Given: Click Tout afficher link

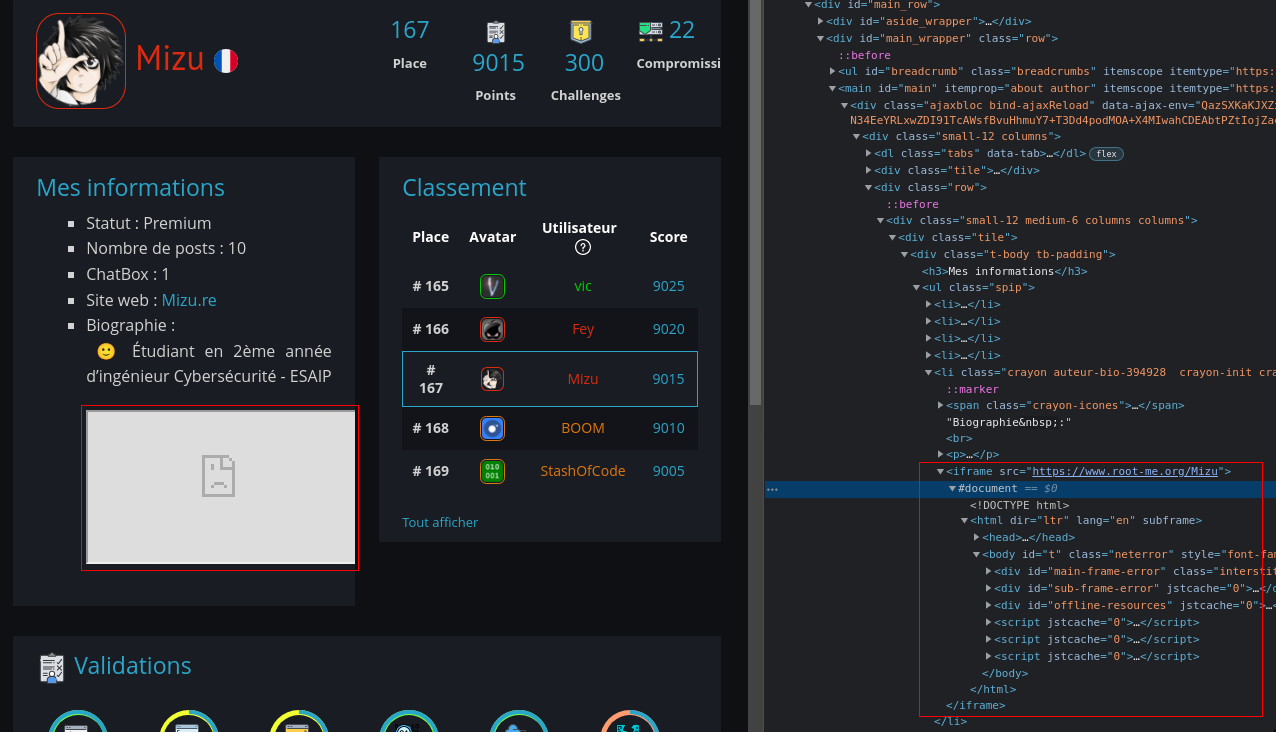Looking at the screenshot, I should pyautogui.click(x=440, y=522).
